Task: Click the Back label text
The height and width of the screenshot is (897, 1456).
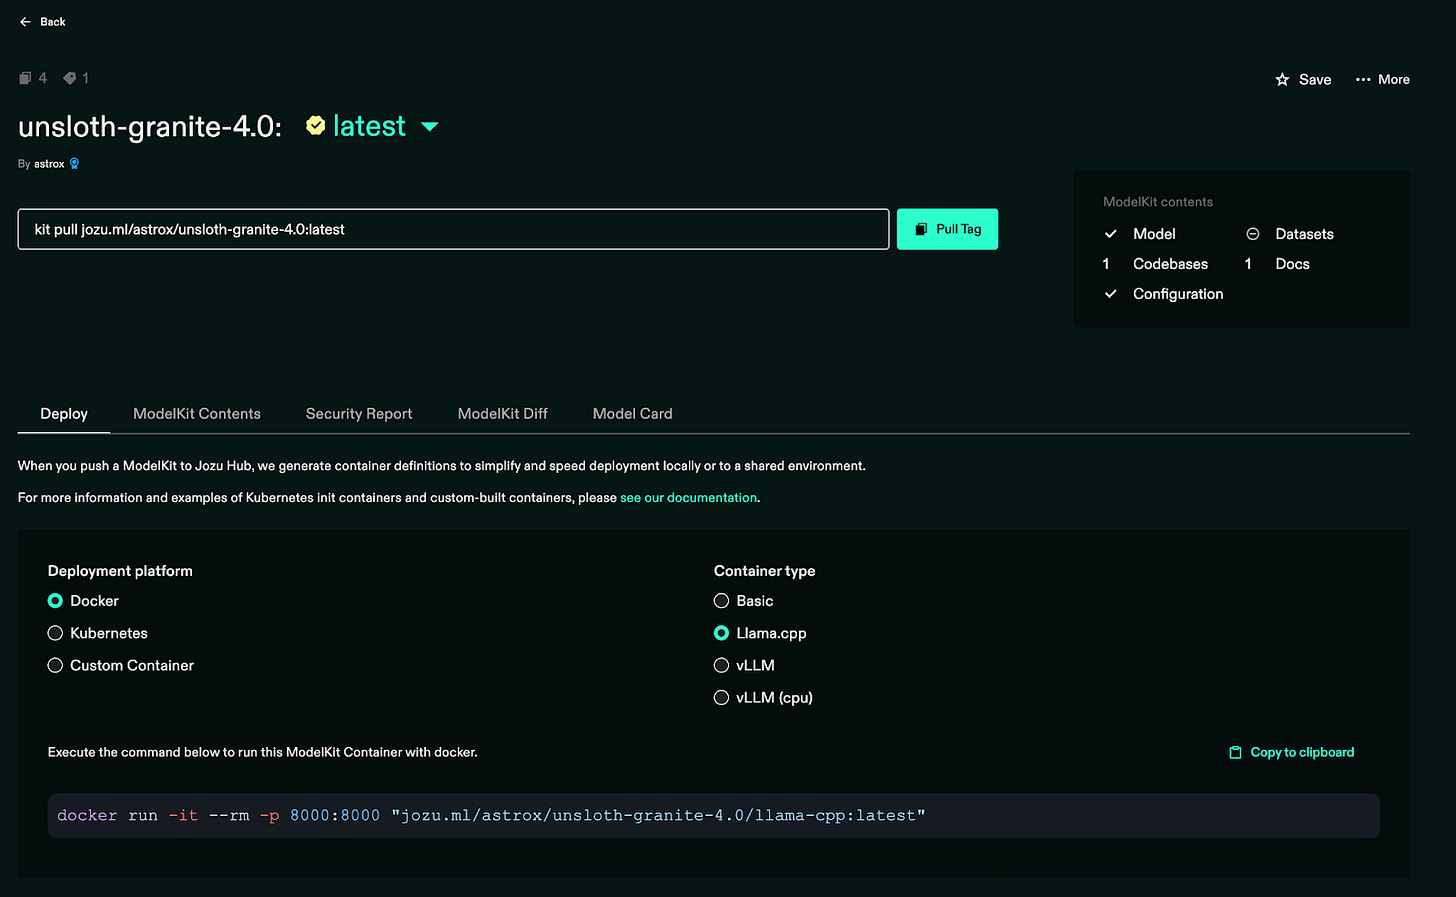Action: [x=53, y=22]
